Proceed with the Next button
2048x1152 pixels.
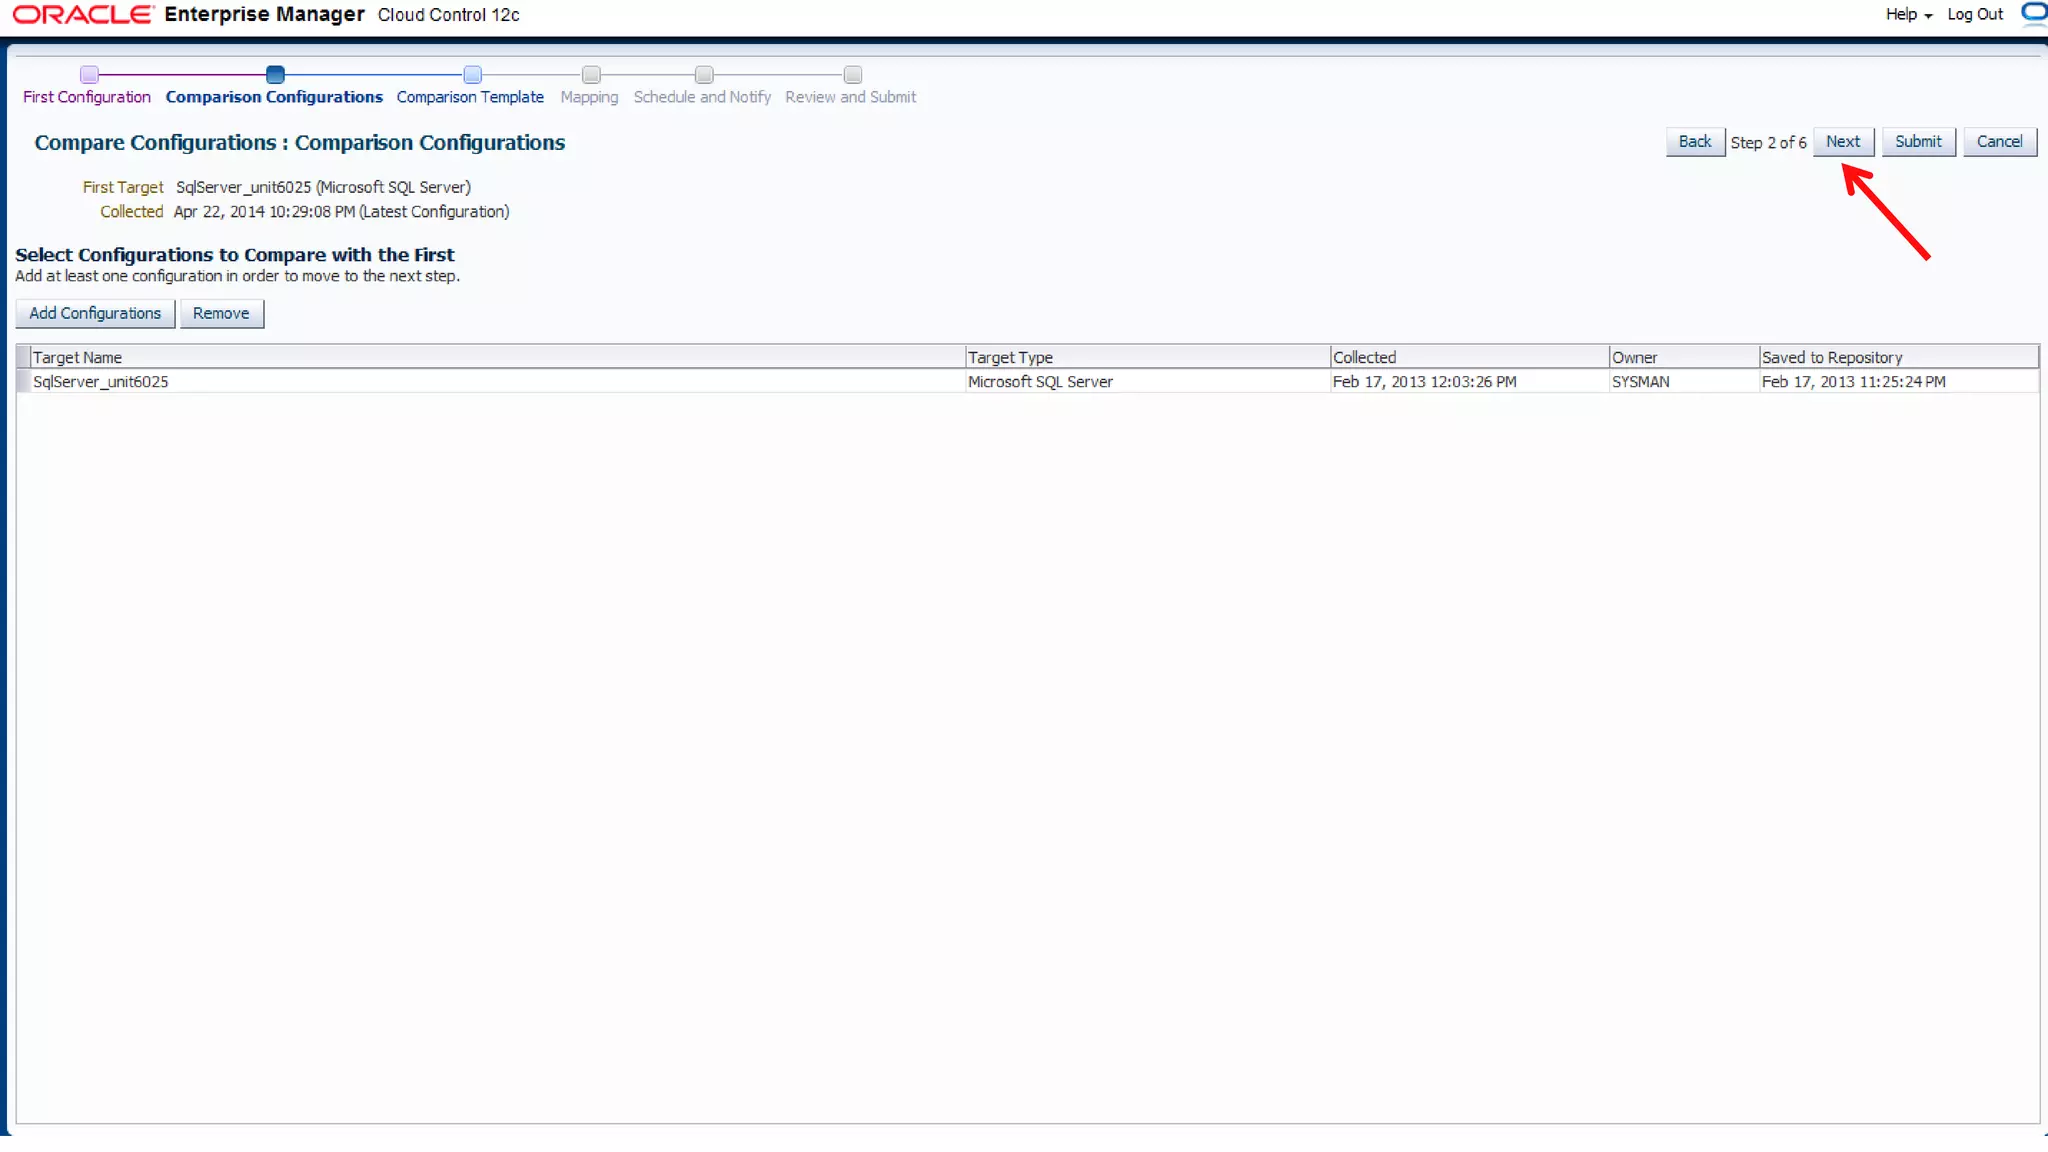coord(1843,142)
